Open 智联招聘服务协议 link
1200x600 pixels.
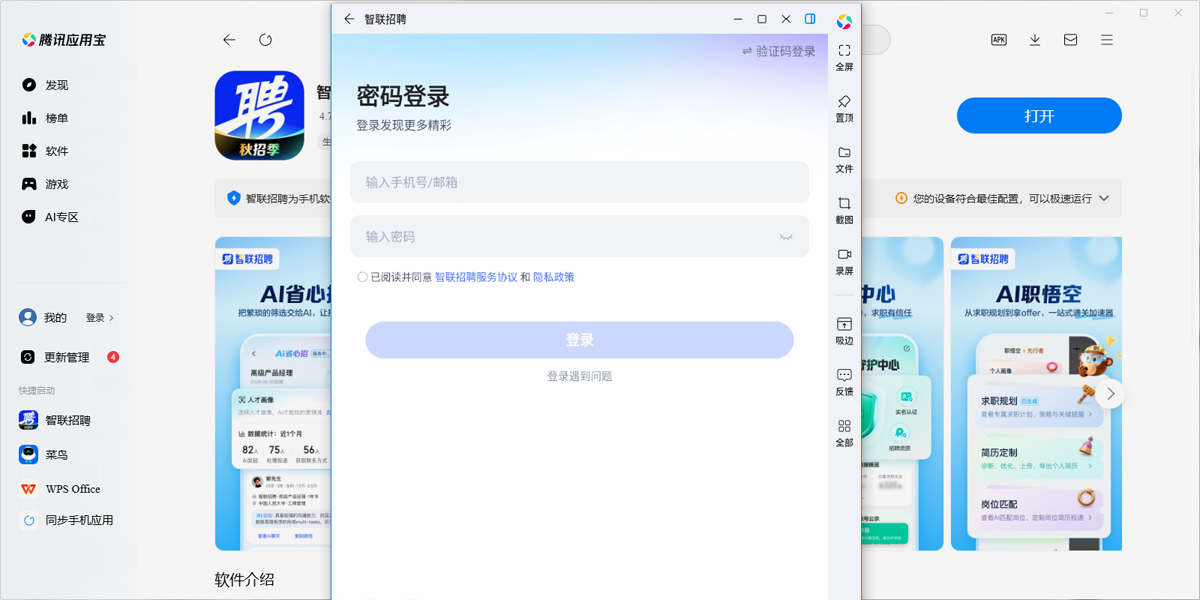tap(476, 277)
